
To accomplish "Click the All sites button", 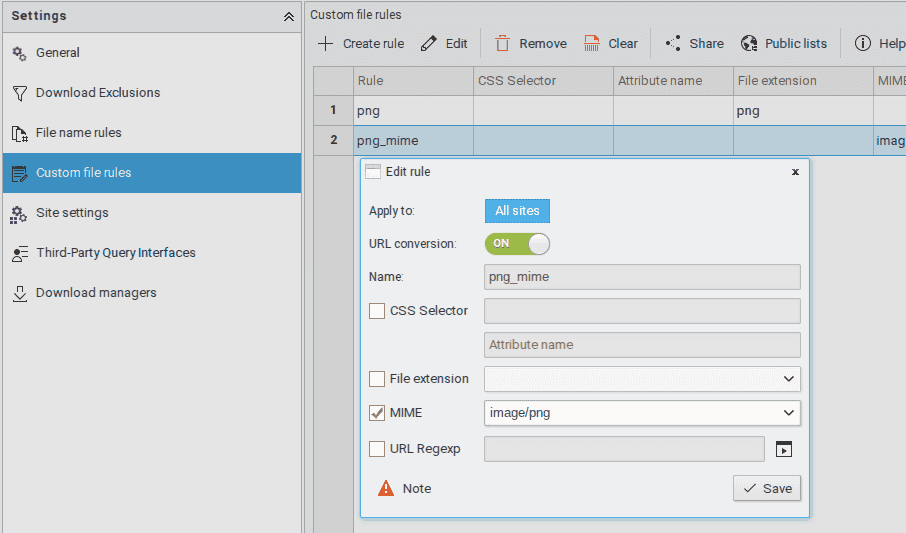I will click(x=517, y=211).
